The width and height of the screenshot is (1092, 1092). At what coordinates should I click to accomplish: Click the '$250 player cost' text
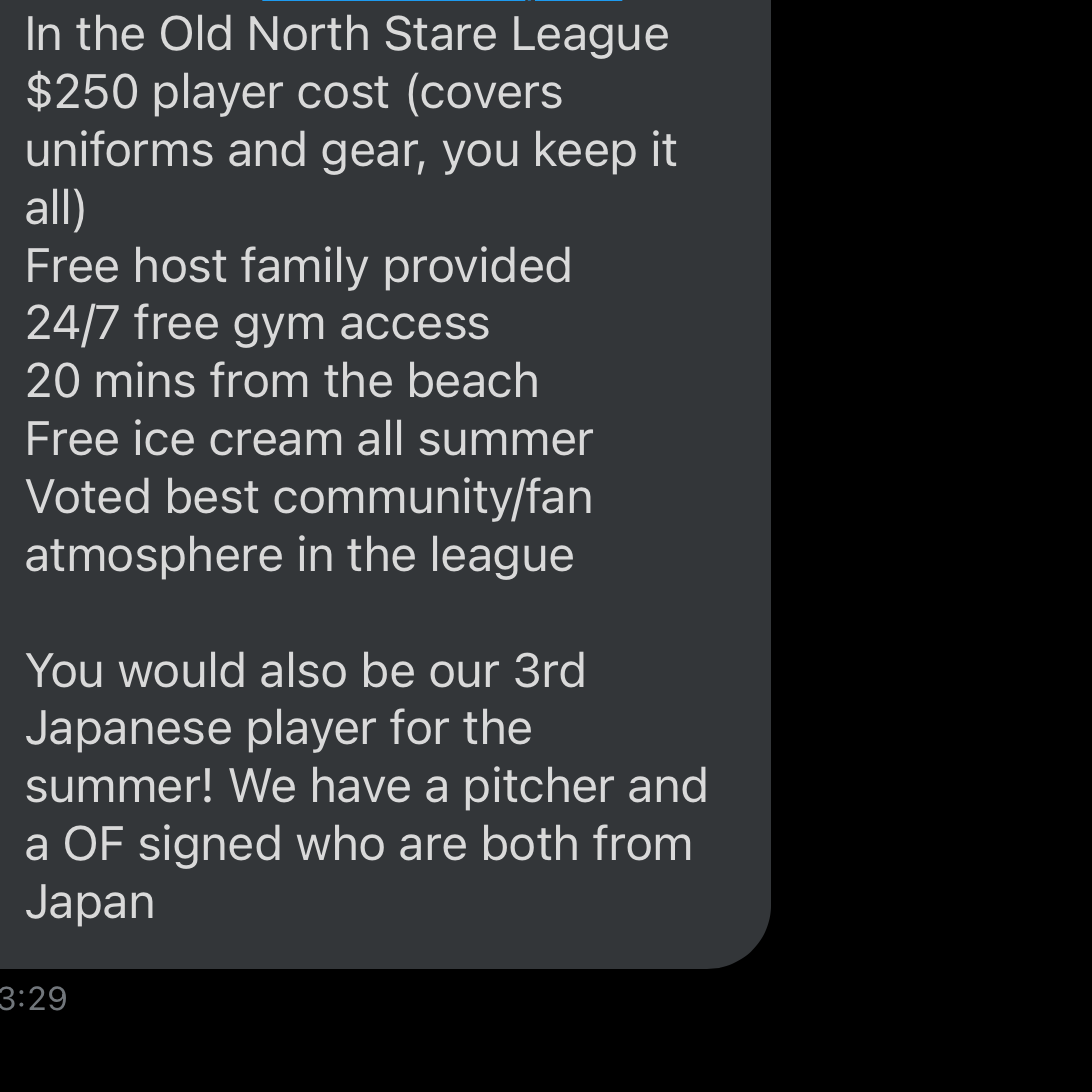206,93
